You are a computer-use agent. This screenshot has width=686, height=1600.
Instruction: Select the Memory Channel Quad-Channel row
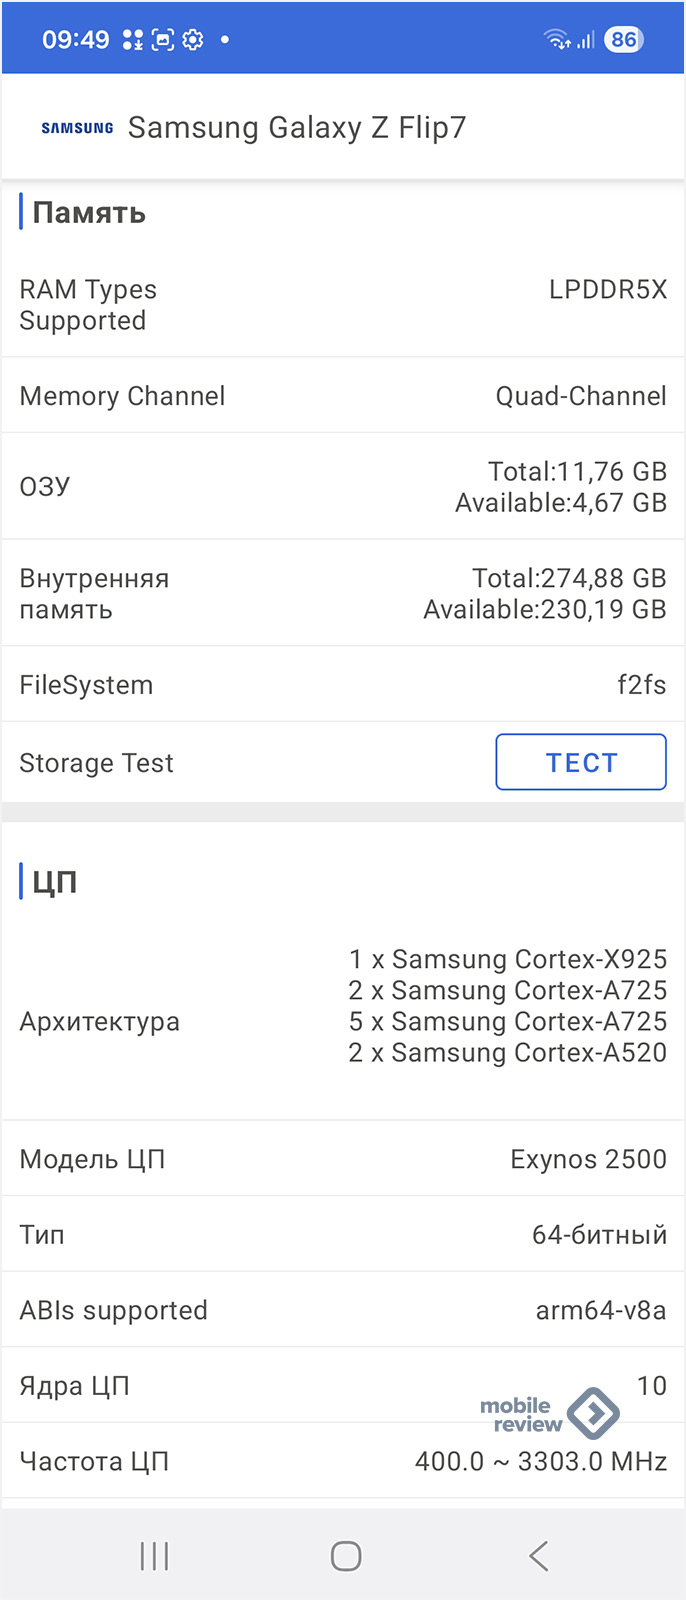point(343,396)
